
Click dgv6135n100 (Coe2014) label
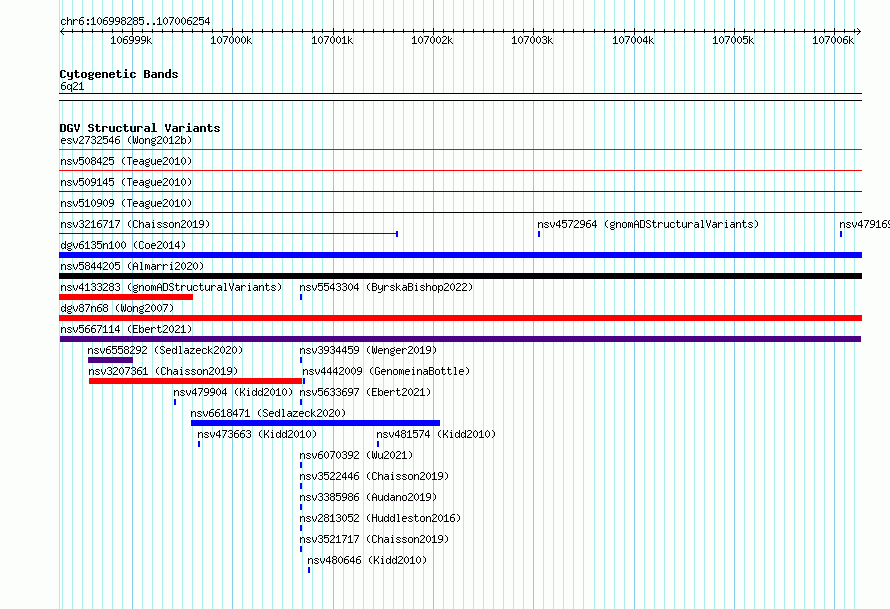[123, 245]
